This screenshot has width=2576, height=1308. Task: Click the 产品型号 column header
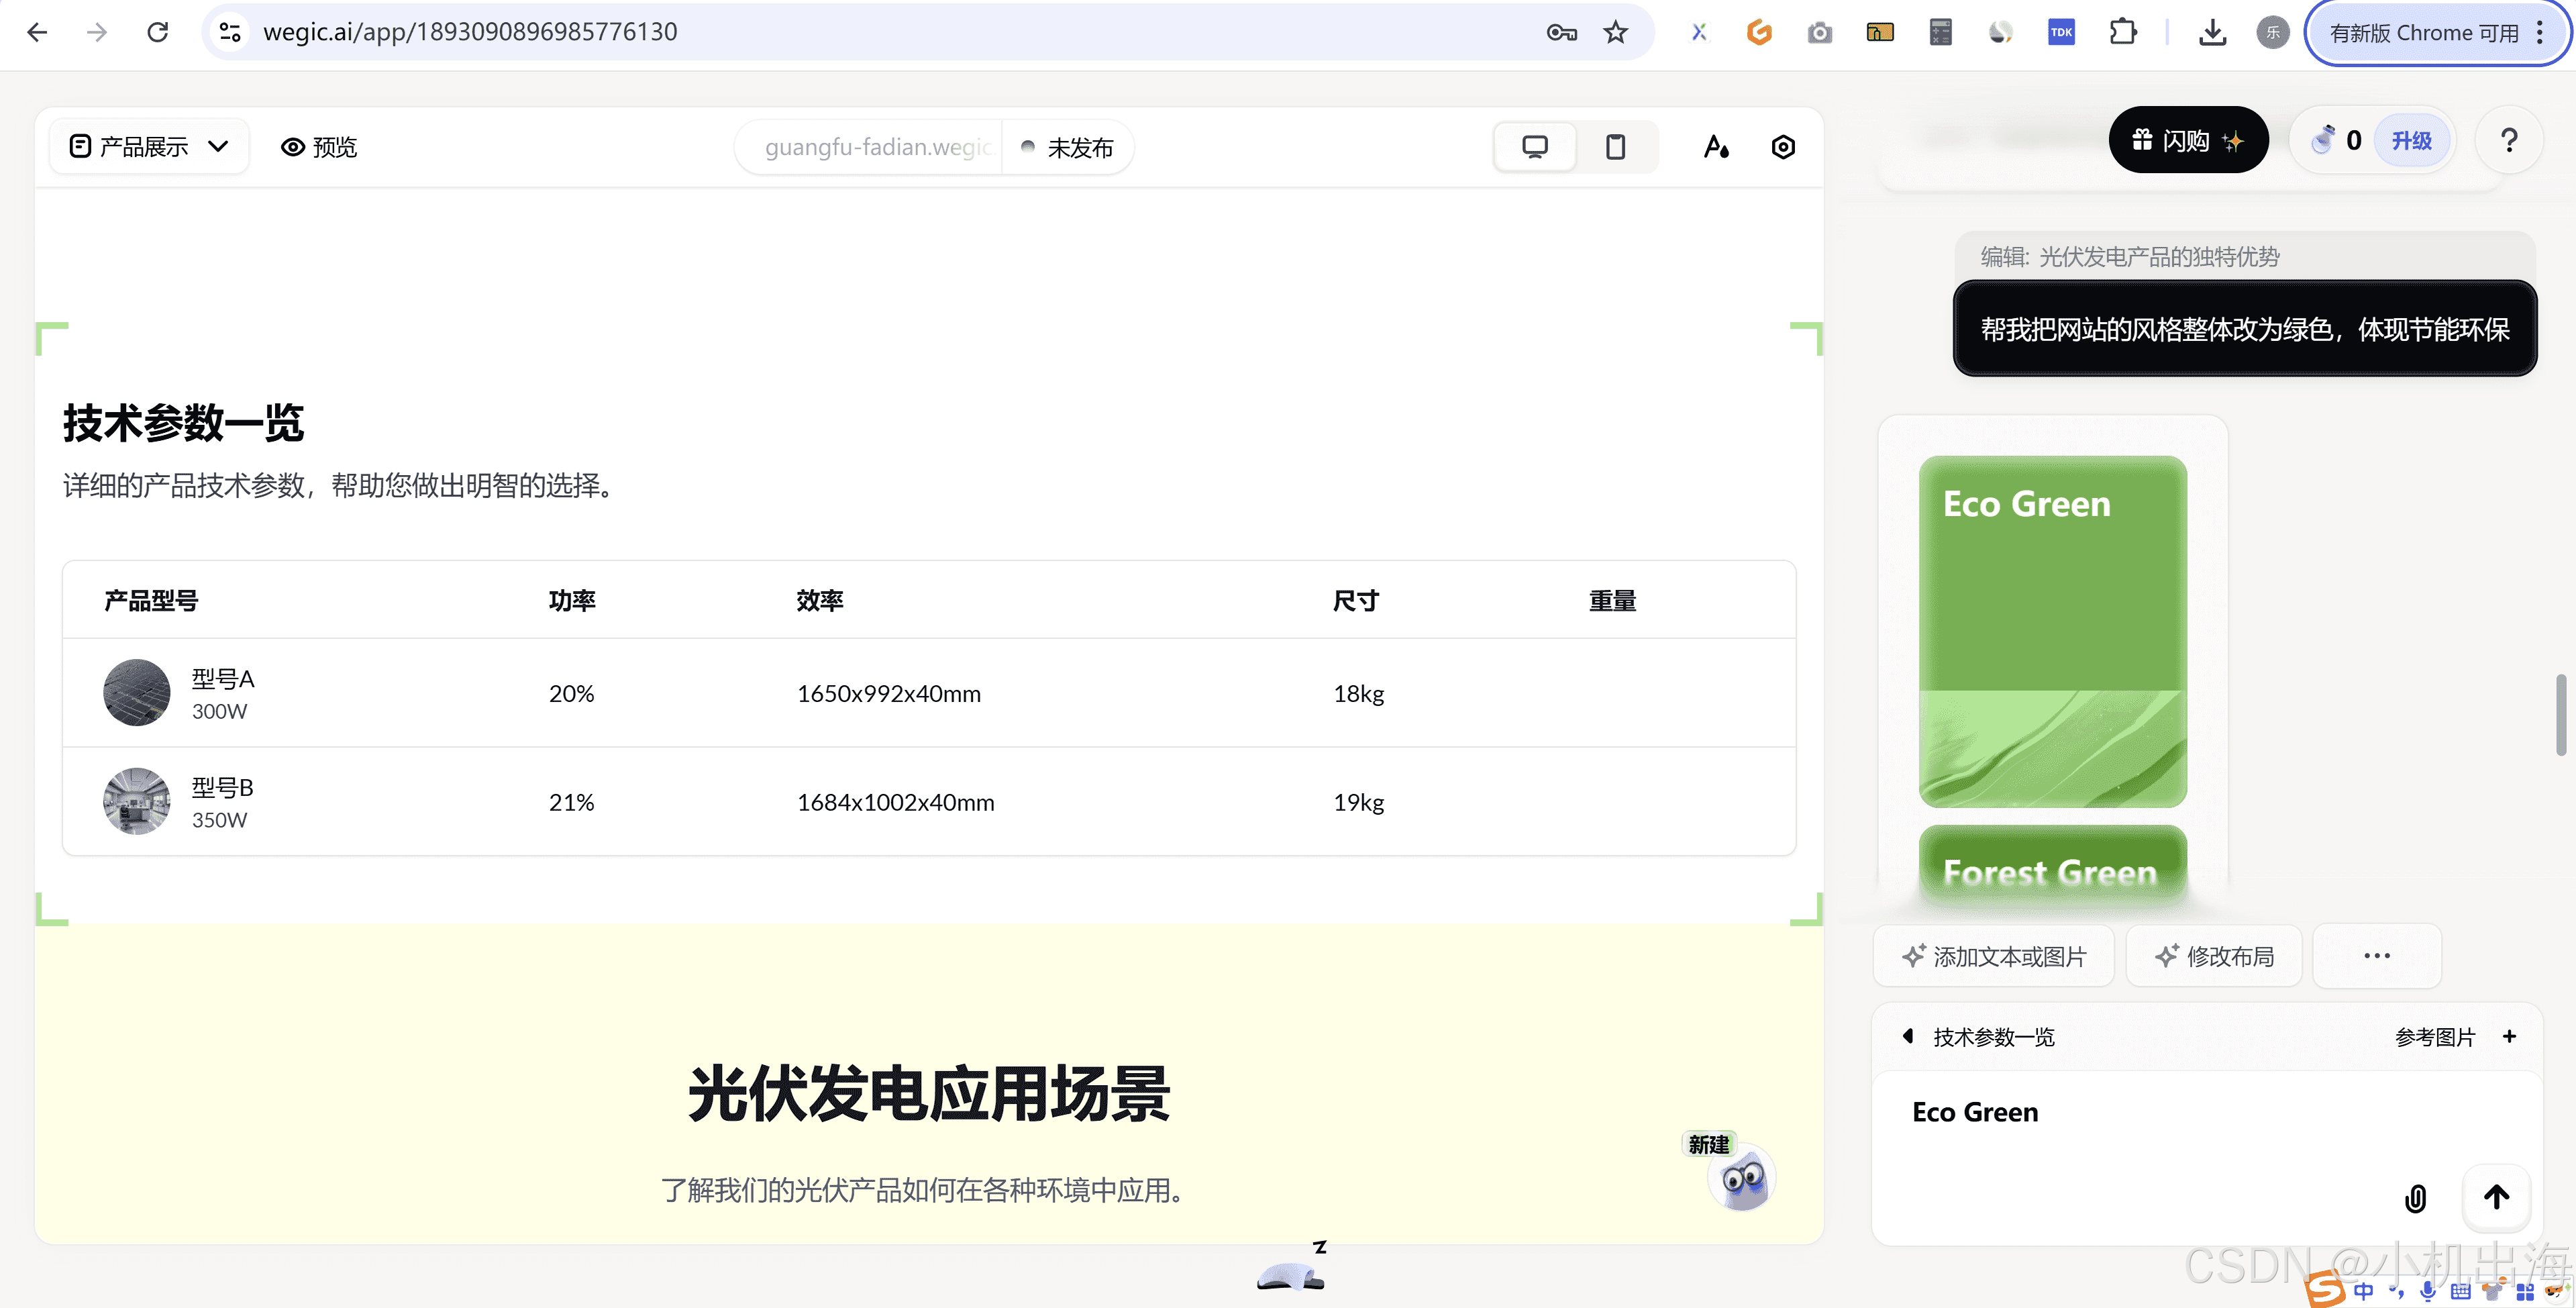point(151,600)
